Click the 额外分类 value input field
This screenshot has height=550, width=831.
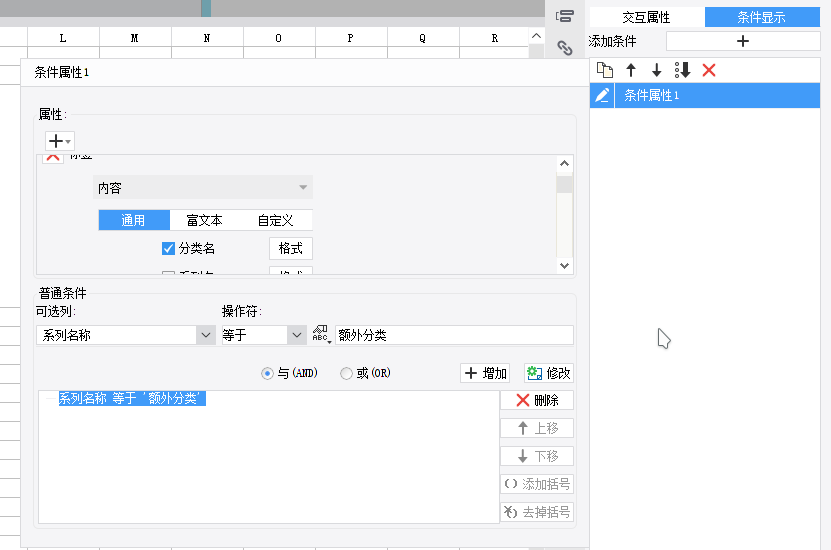point(454,335)
